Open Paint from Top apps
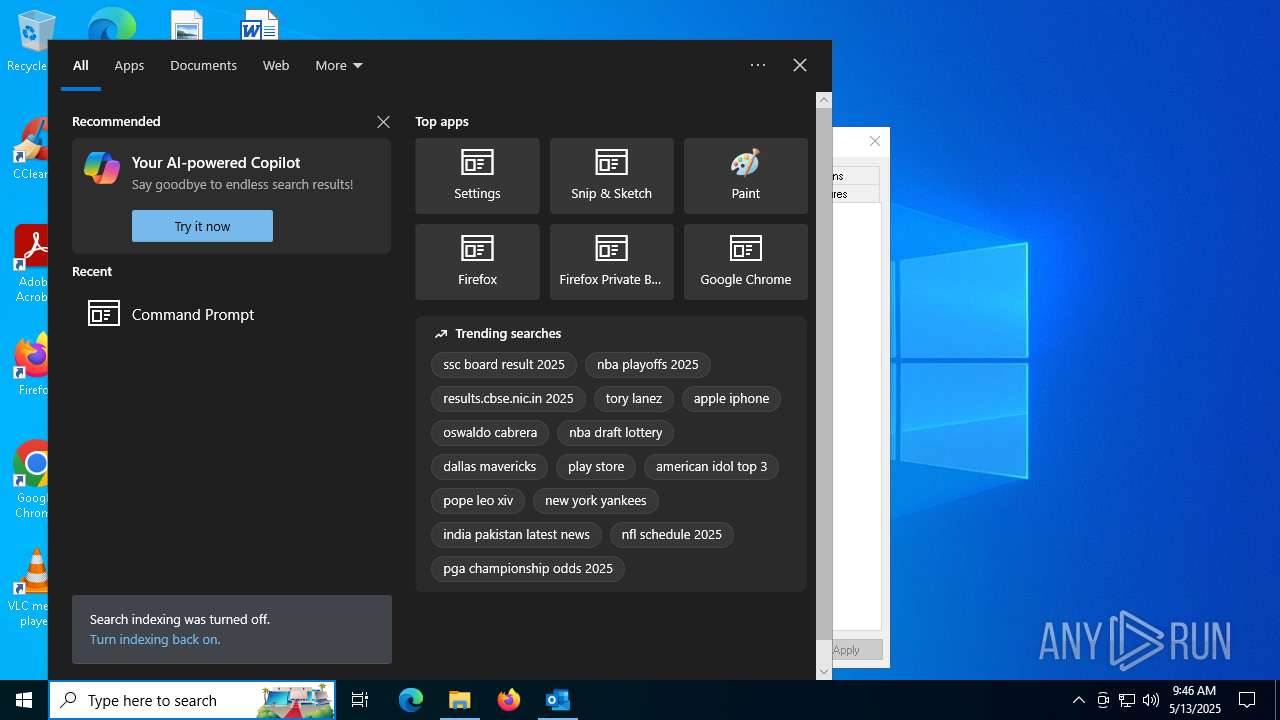The image size is (1280, 720). [x=745, y=176]
